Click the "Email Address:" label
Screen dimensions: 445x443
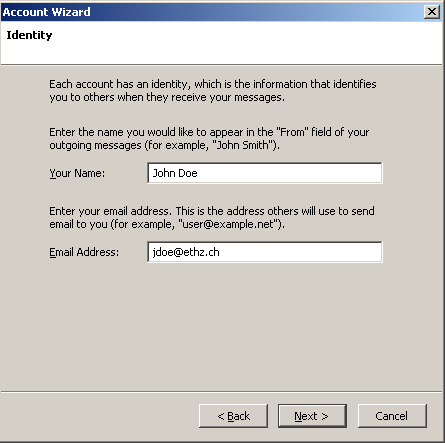tap(84, 252)
